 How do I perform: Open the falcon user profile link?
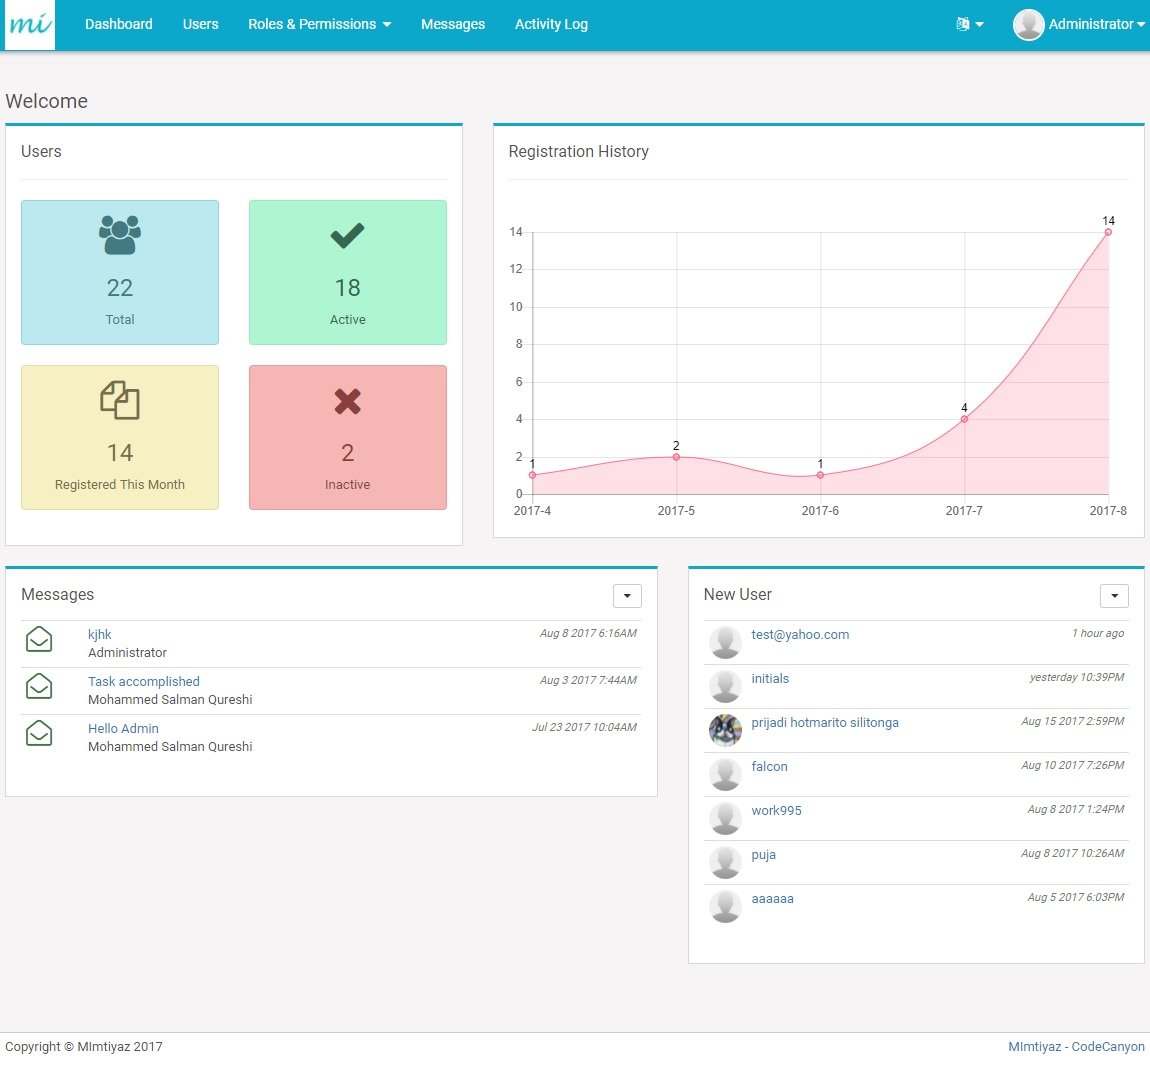point(769,767)
